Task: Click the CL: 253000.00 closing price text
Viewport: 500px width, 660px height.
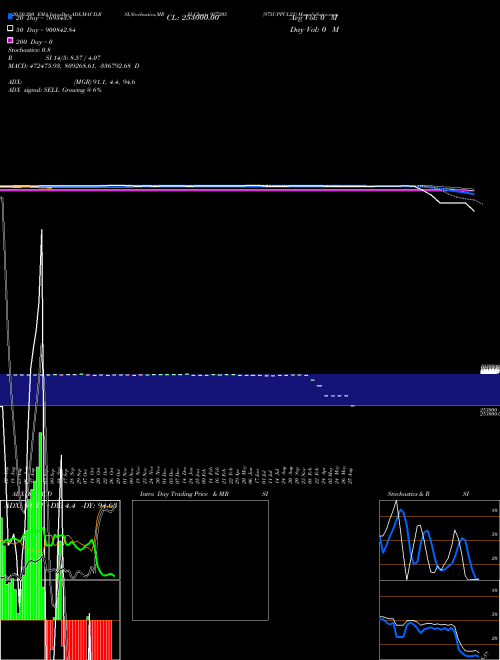Action: (193, 18)
